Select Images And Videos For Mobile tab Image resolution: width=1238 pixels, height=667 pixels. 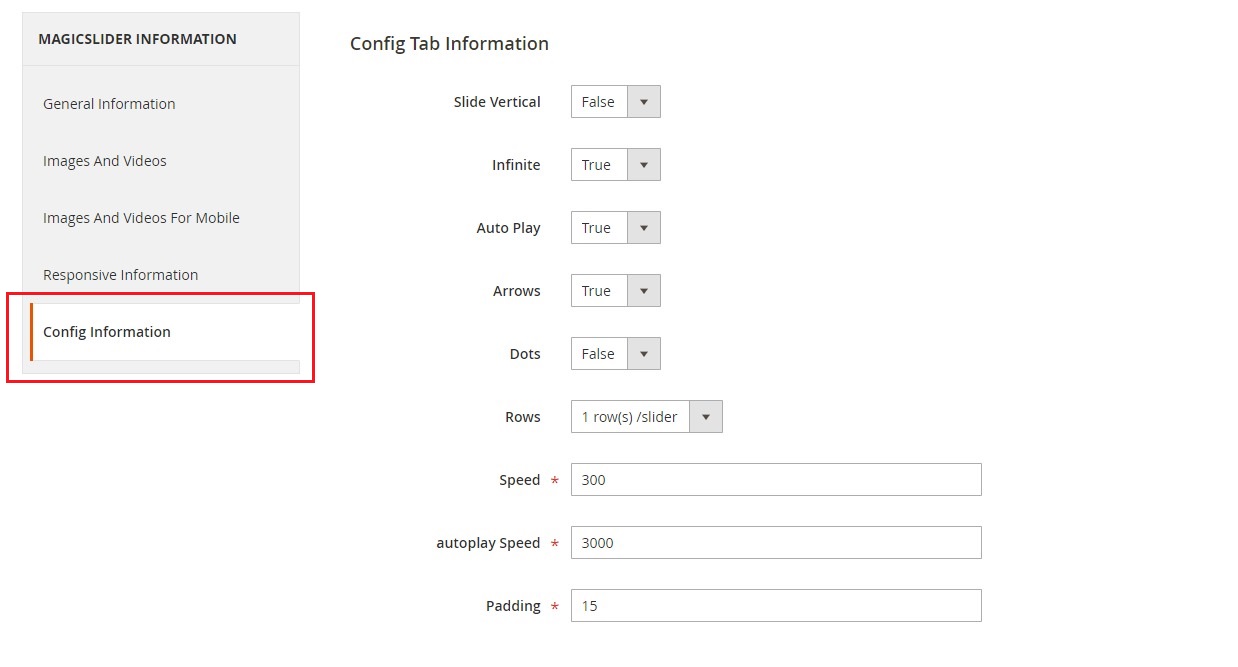141,218
